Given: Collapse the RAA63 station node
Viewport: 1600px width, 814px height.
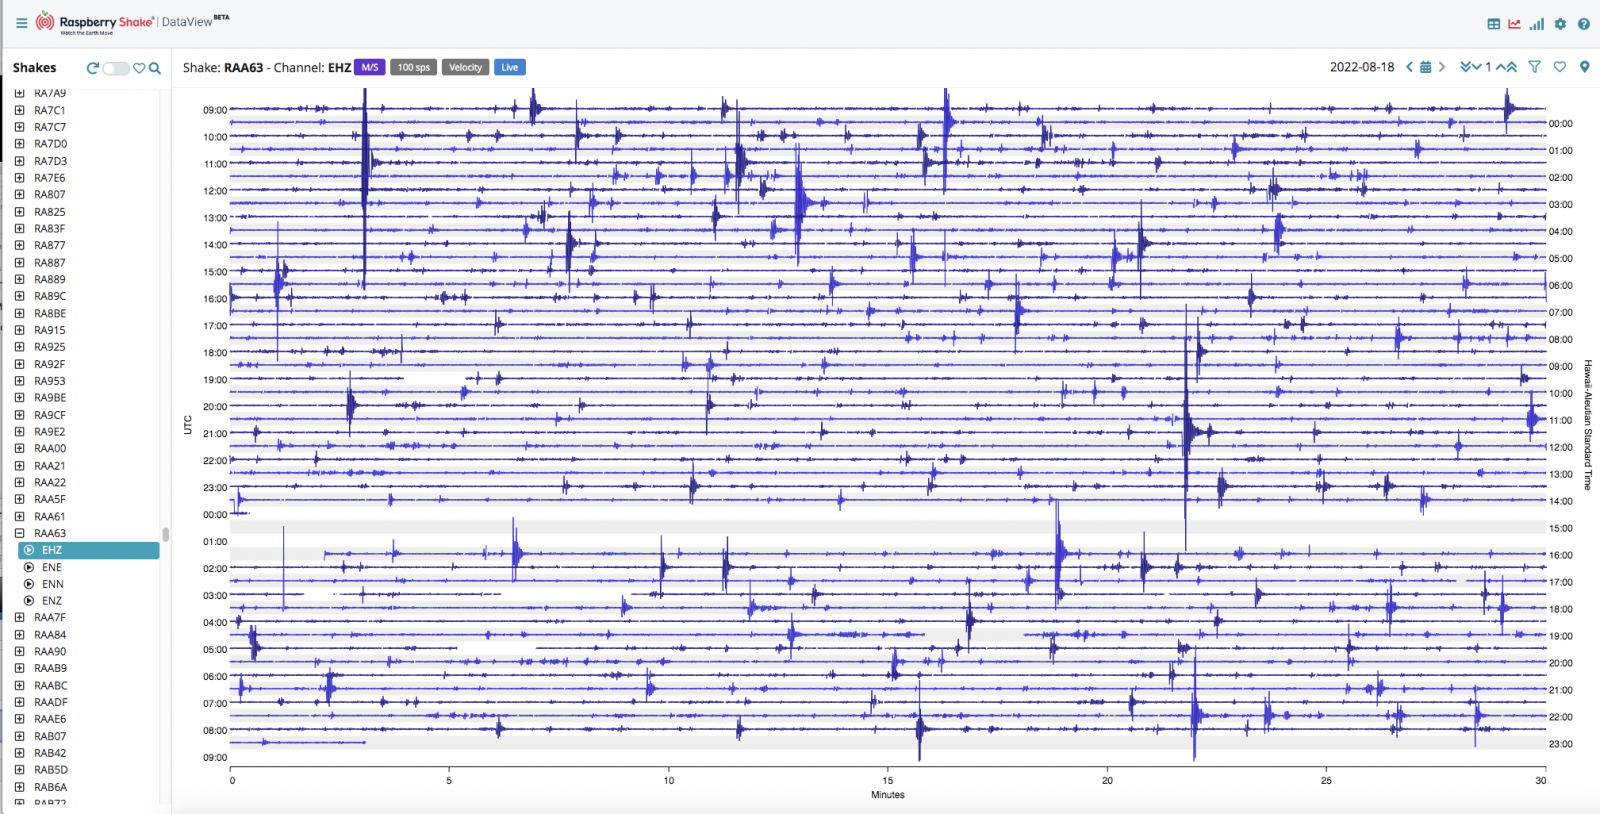Looking at the screenshot, I should (19, 533).
